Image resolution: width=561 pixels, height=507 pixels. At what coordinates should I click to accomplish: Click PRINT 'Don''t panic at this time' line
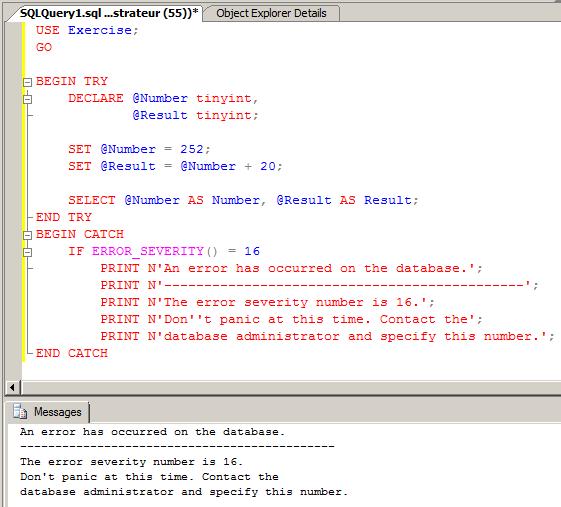pos(292,319)
